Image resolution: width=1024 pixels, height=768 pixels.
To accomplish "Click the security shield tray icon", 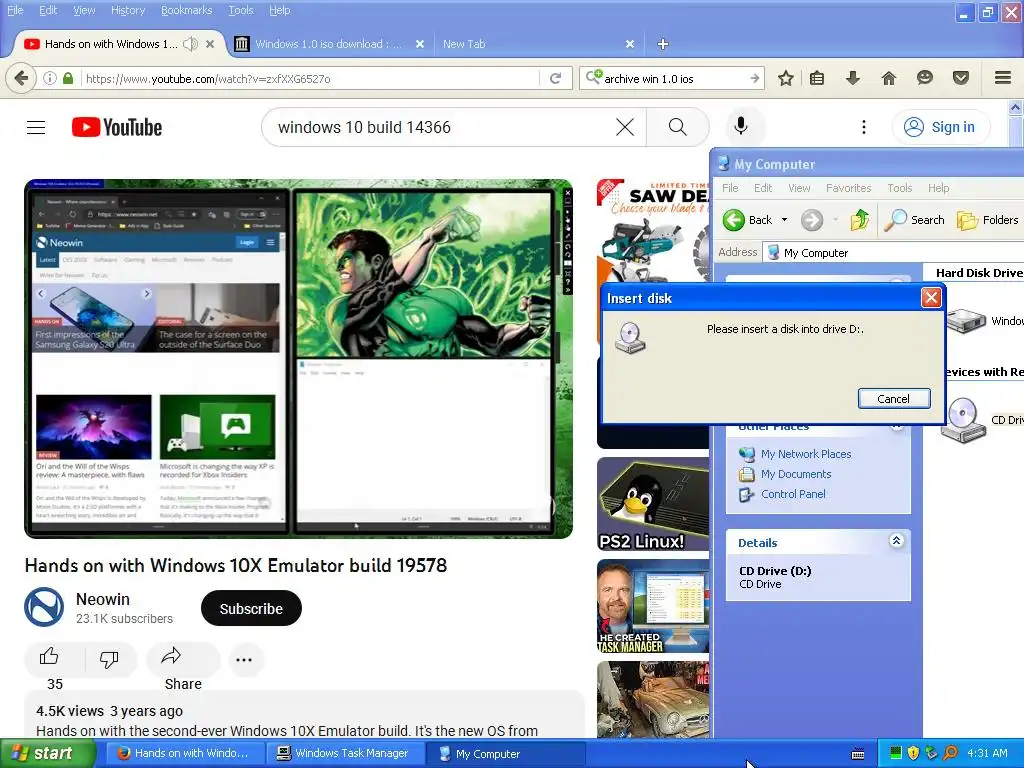I will click(913, 754).
